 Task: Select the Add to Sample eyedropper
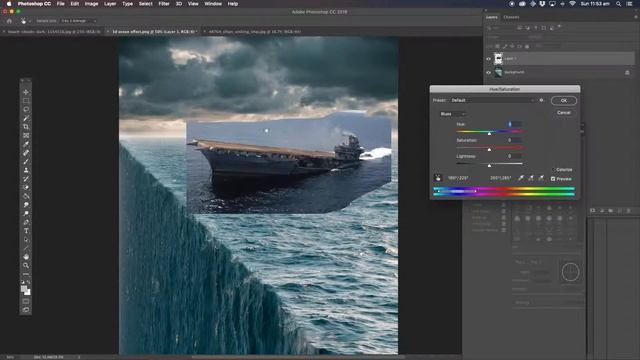click(531, 178)
